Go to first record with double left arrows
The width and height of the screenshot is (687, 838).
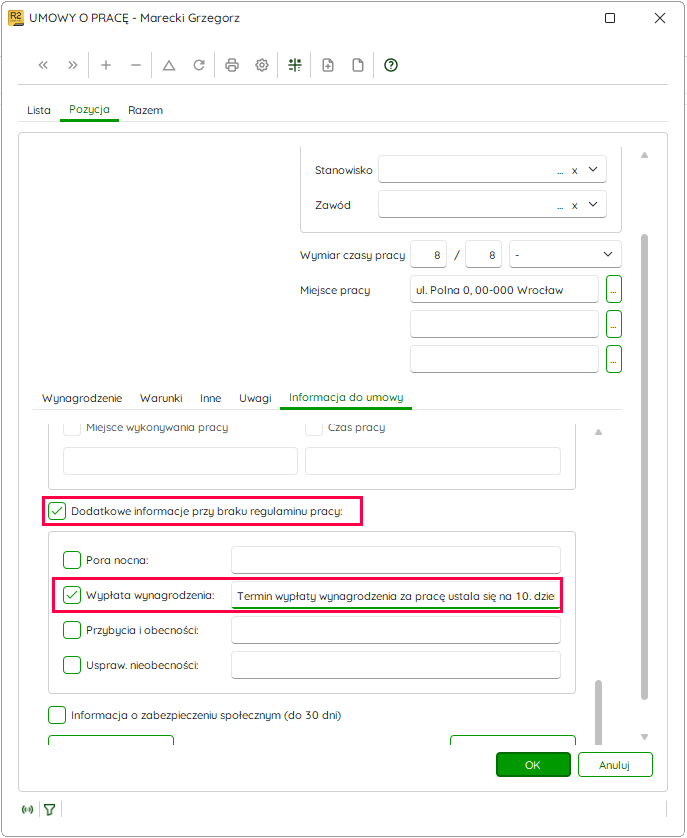[x=43, y=65]
